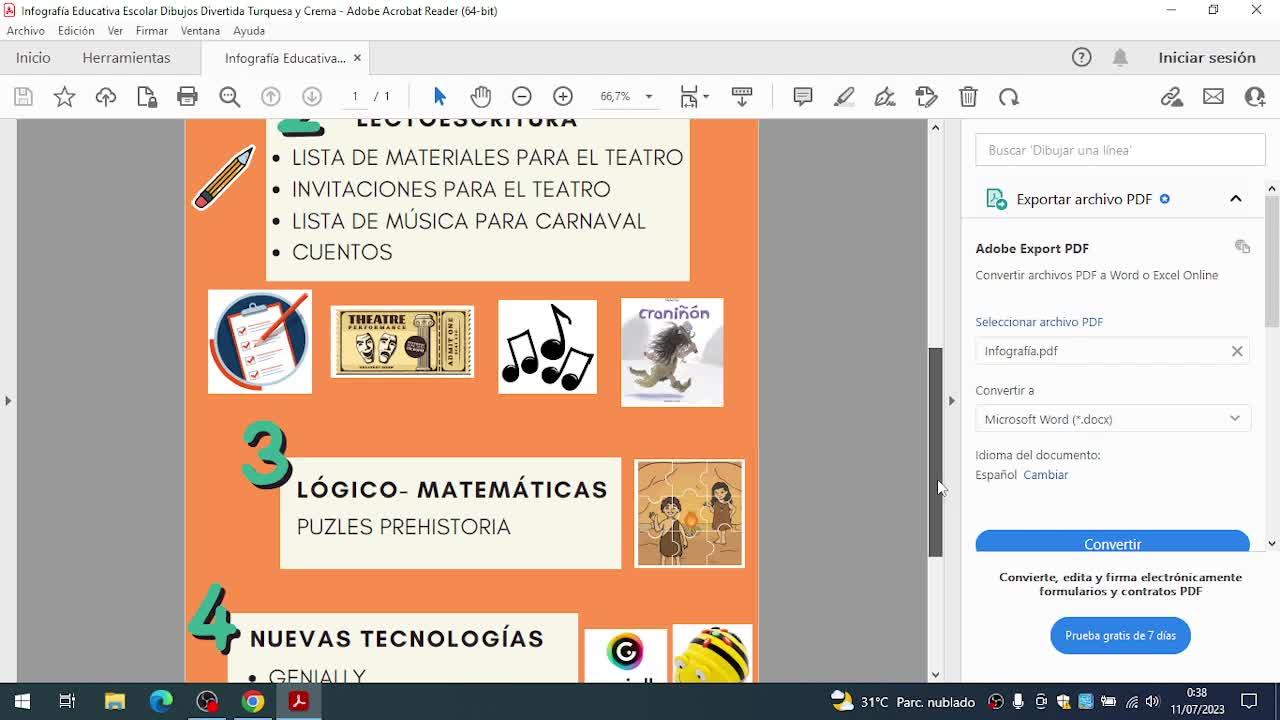This screenshot has height=720, width=1280.
Task: Select the hand pan tool
Action: pos(481,97)
